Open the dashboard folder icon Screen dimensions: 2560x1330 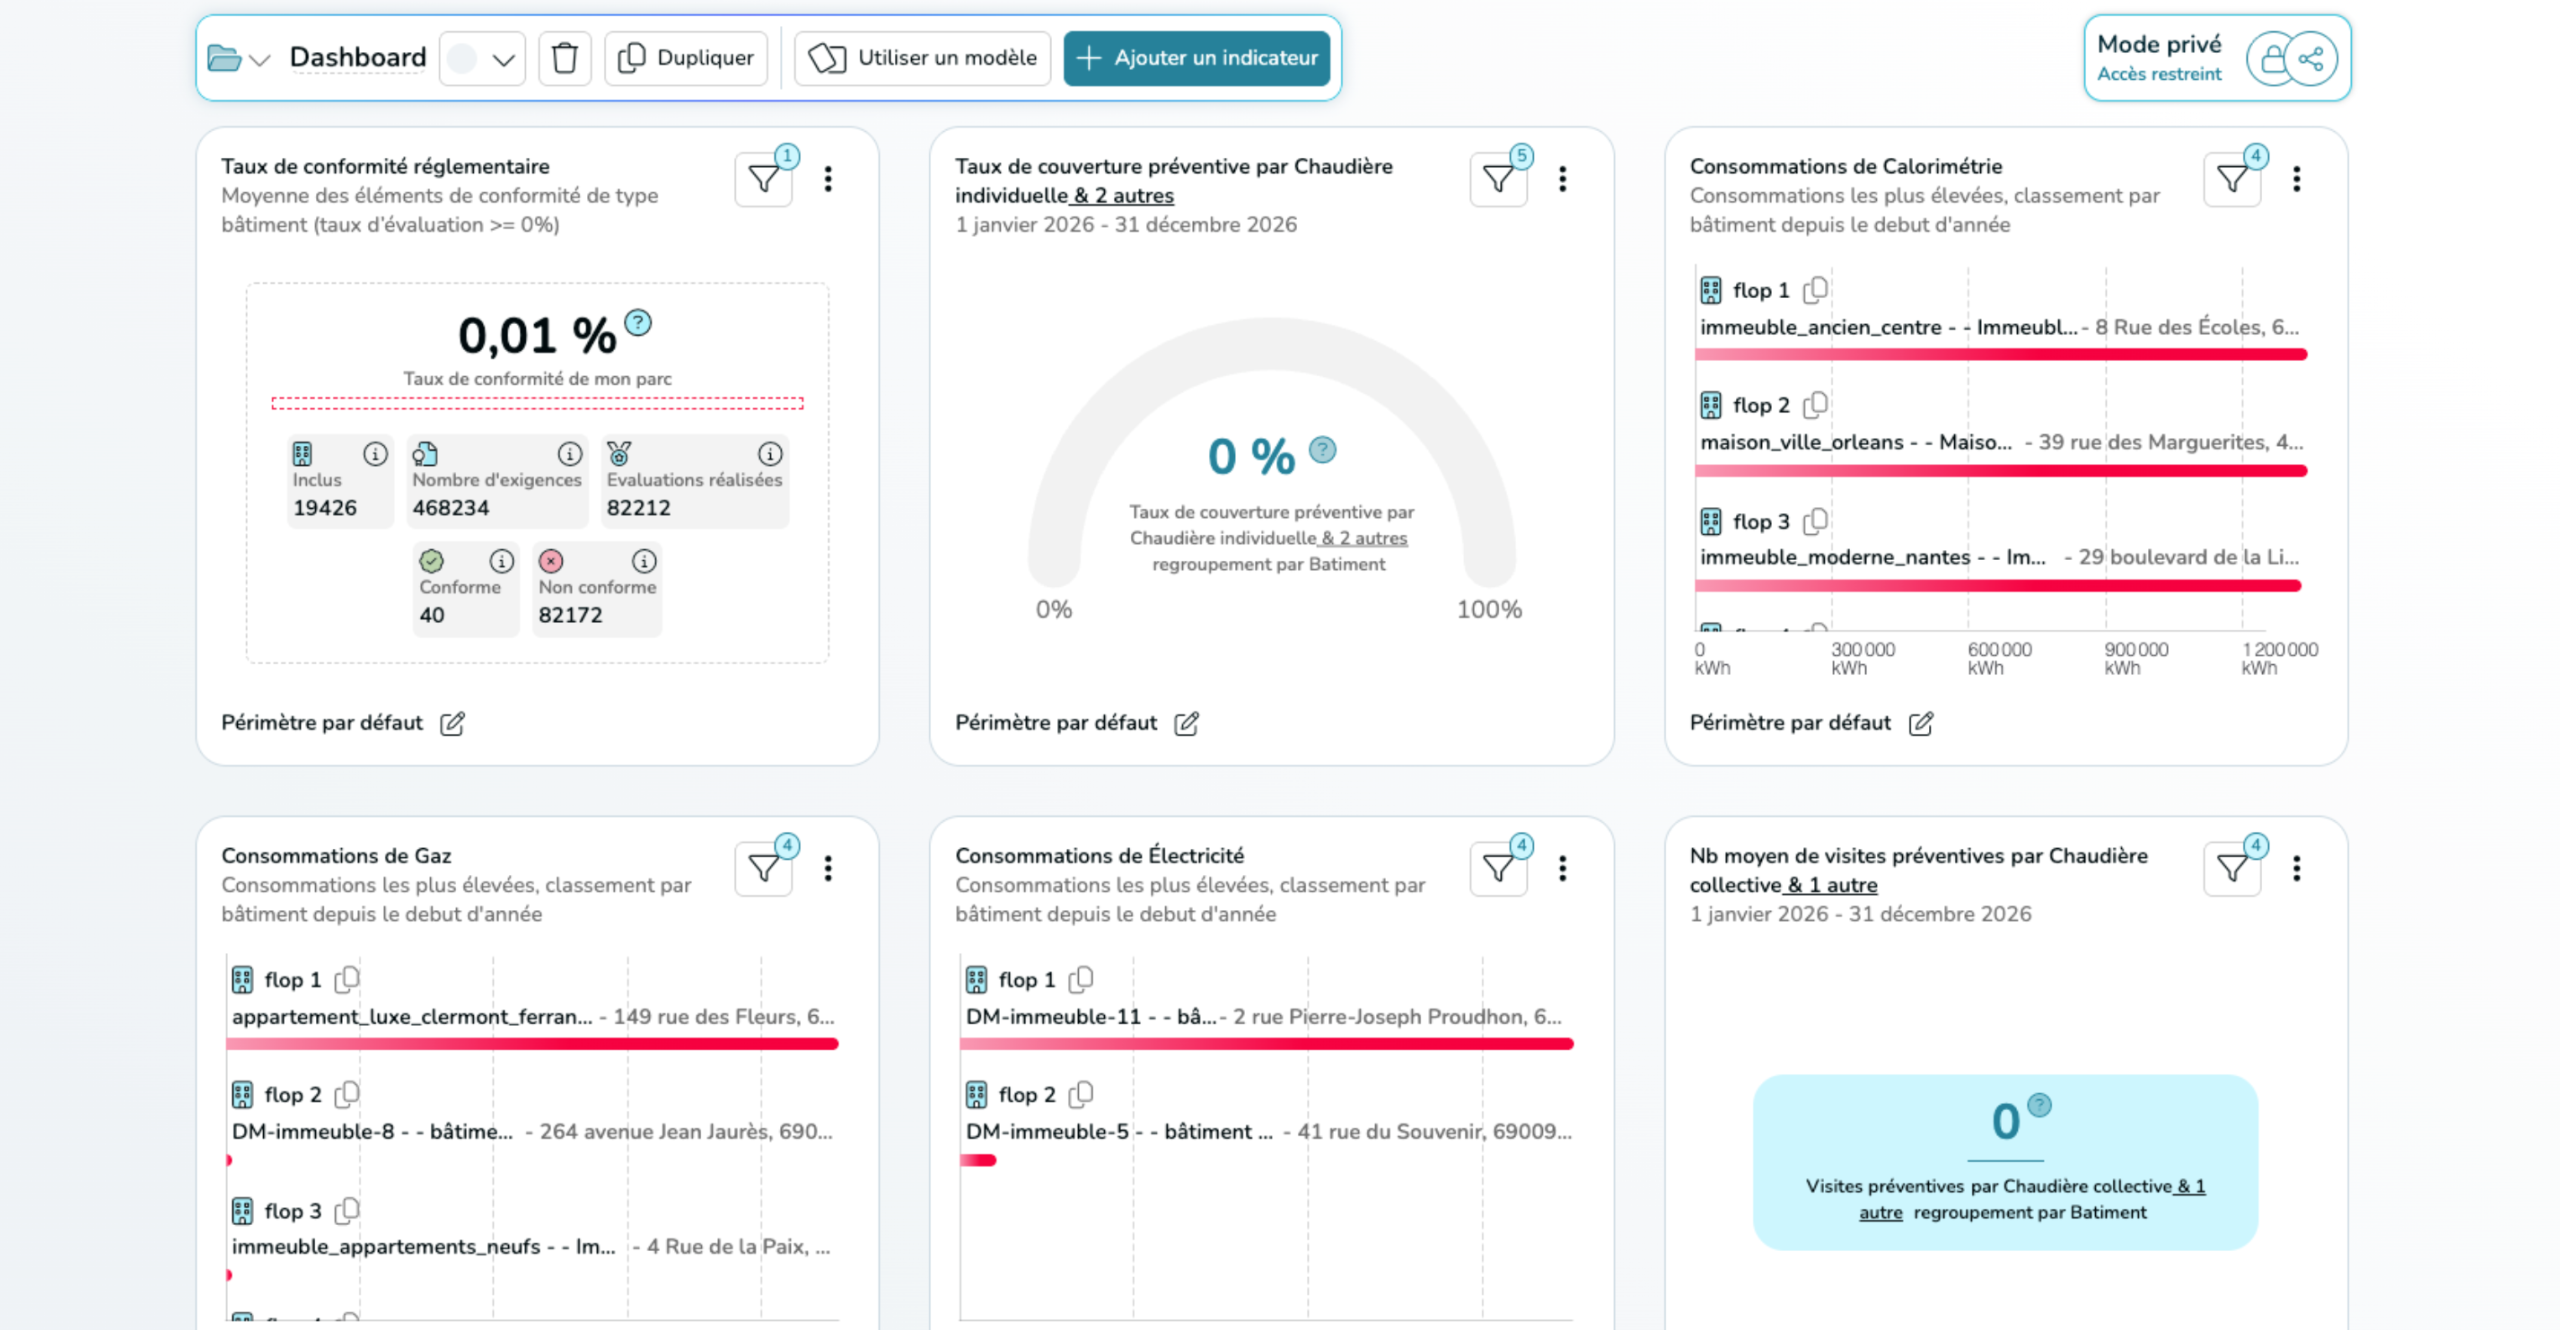pos(223,59)
